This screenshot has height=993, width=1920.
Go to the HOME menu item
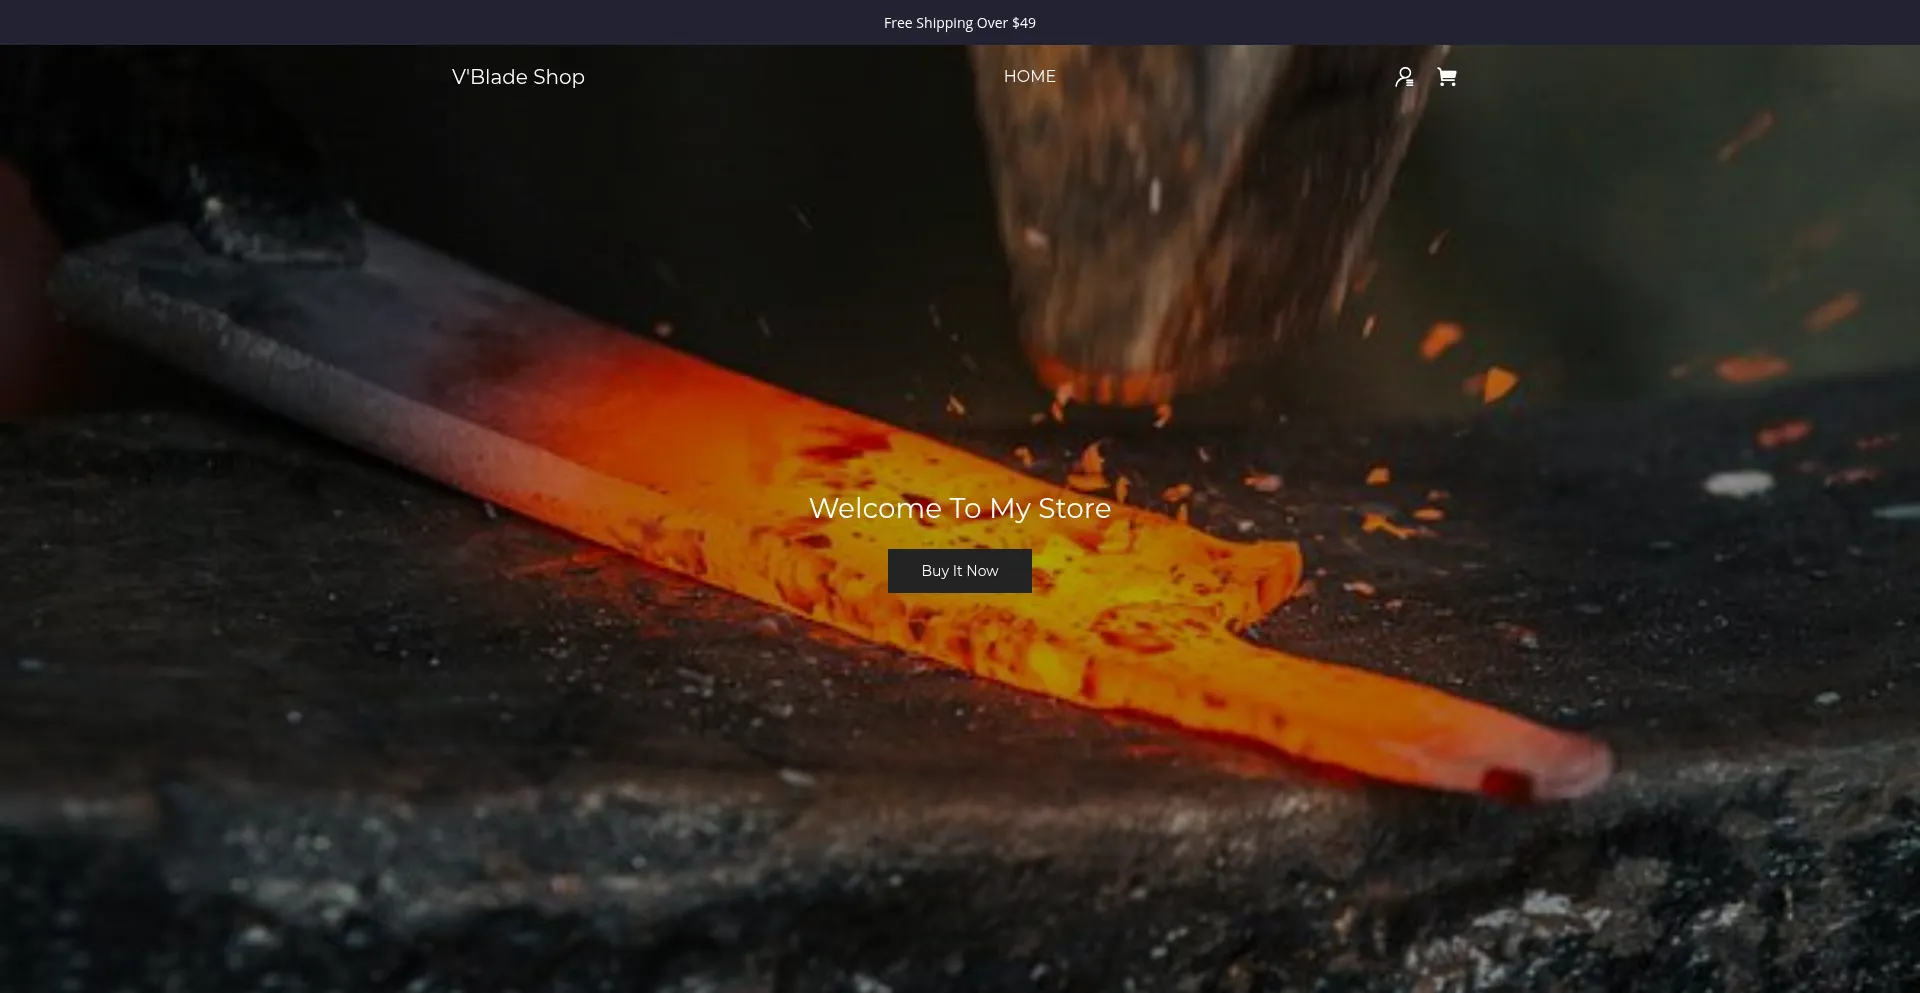[1029, 77]
